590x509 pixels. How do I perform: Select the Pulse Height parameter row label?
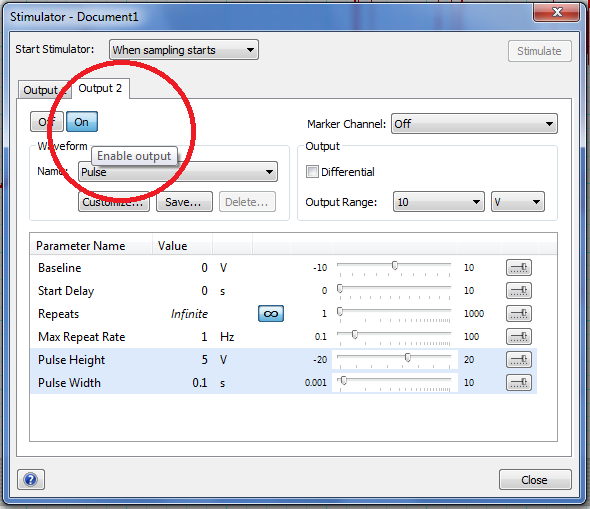point(71,360)
